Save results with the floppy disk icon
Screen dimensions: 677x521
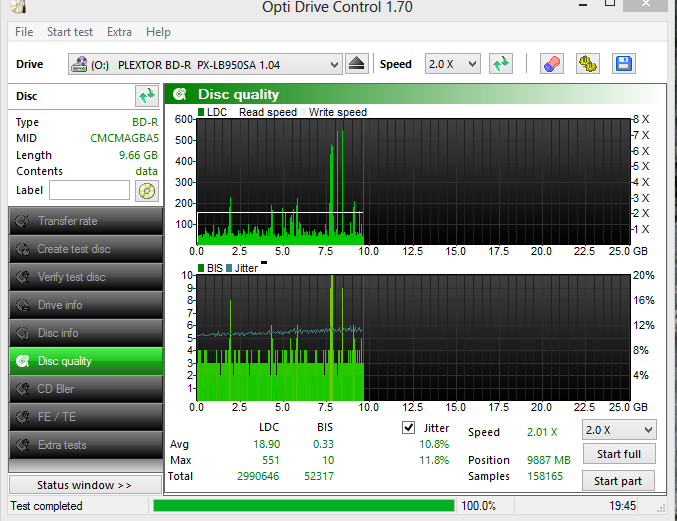pos(623,64)
